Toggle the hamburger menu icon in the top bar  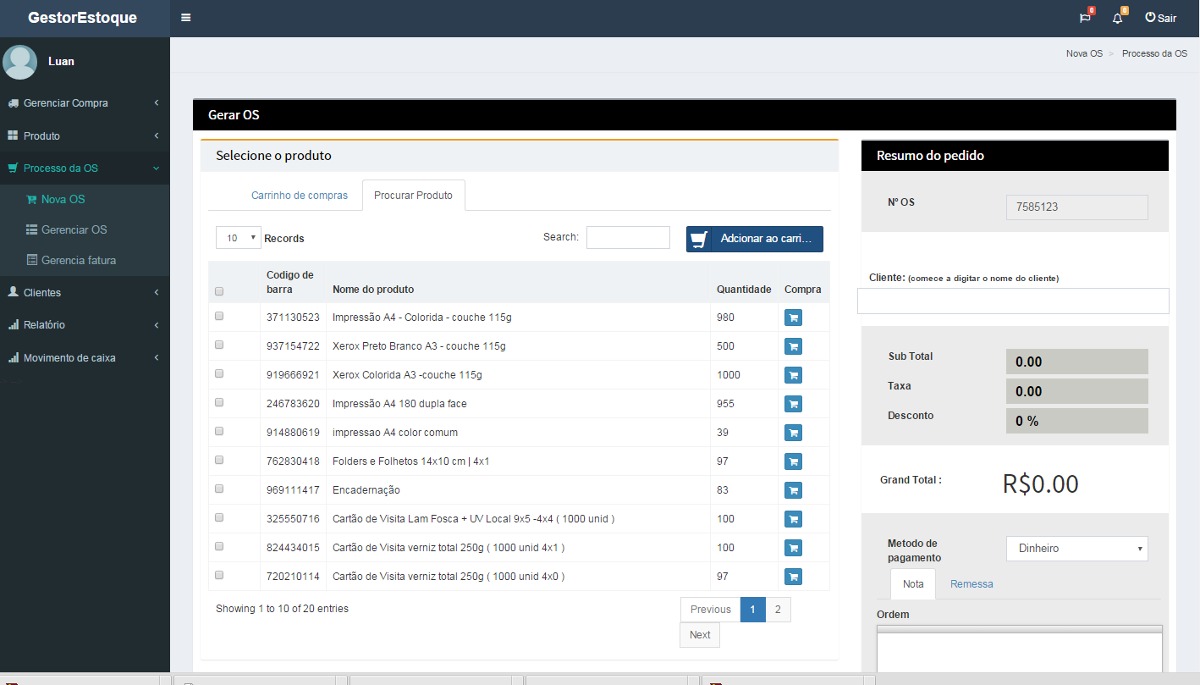click(x=185, y=17)
